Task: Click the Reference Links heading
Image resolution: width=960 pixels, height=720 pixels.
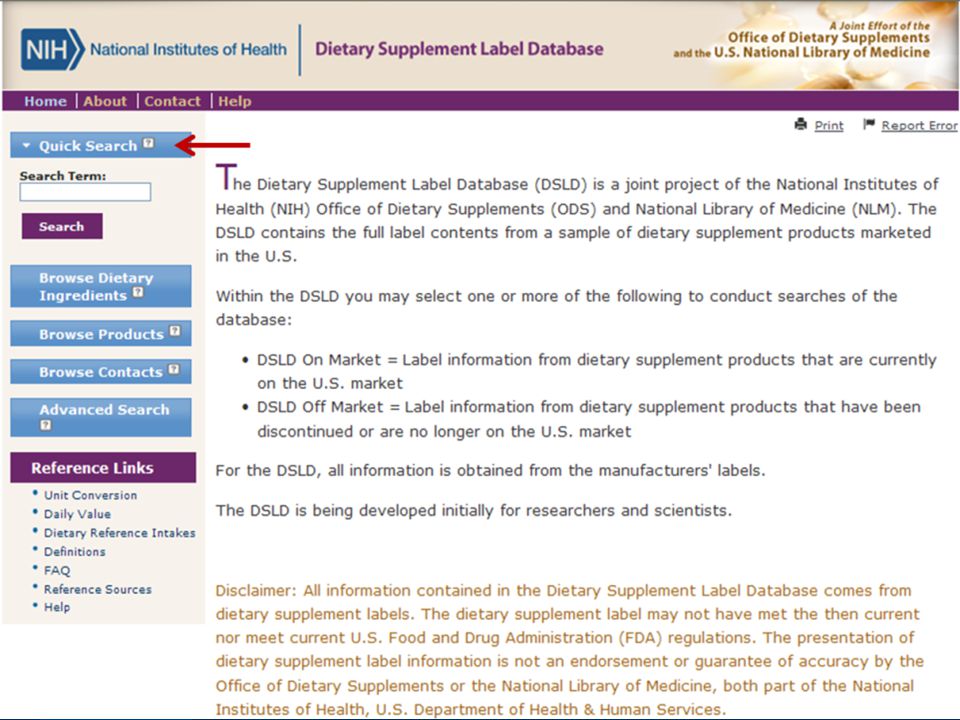Action: pos(92,468)
